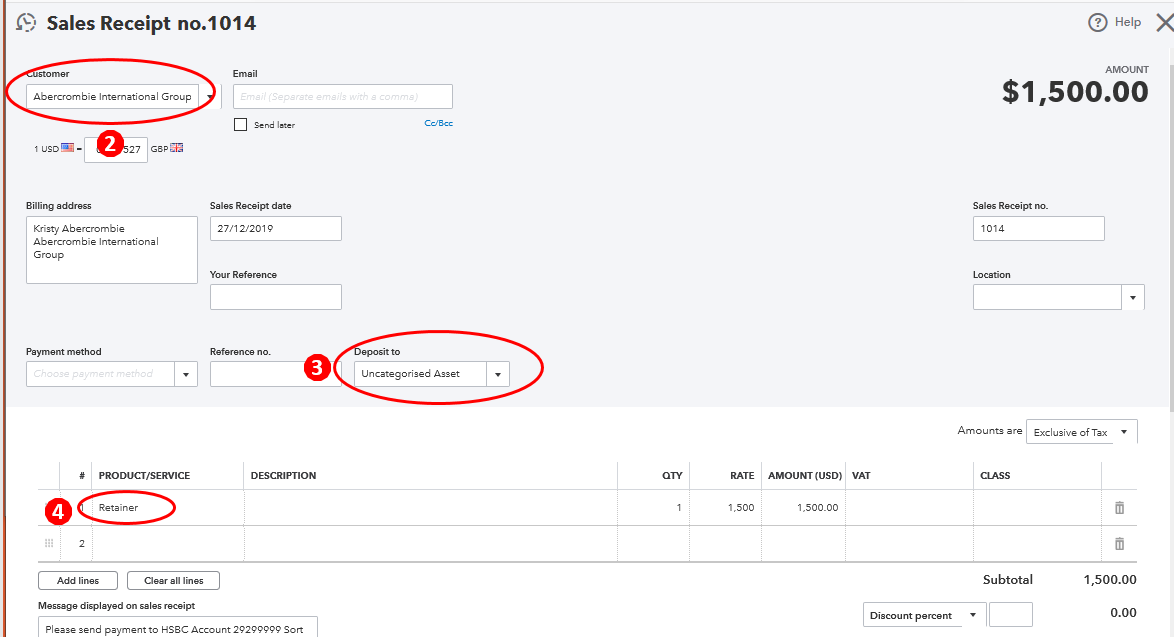Click the Clear all lines button

click(x=173, y=580)
